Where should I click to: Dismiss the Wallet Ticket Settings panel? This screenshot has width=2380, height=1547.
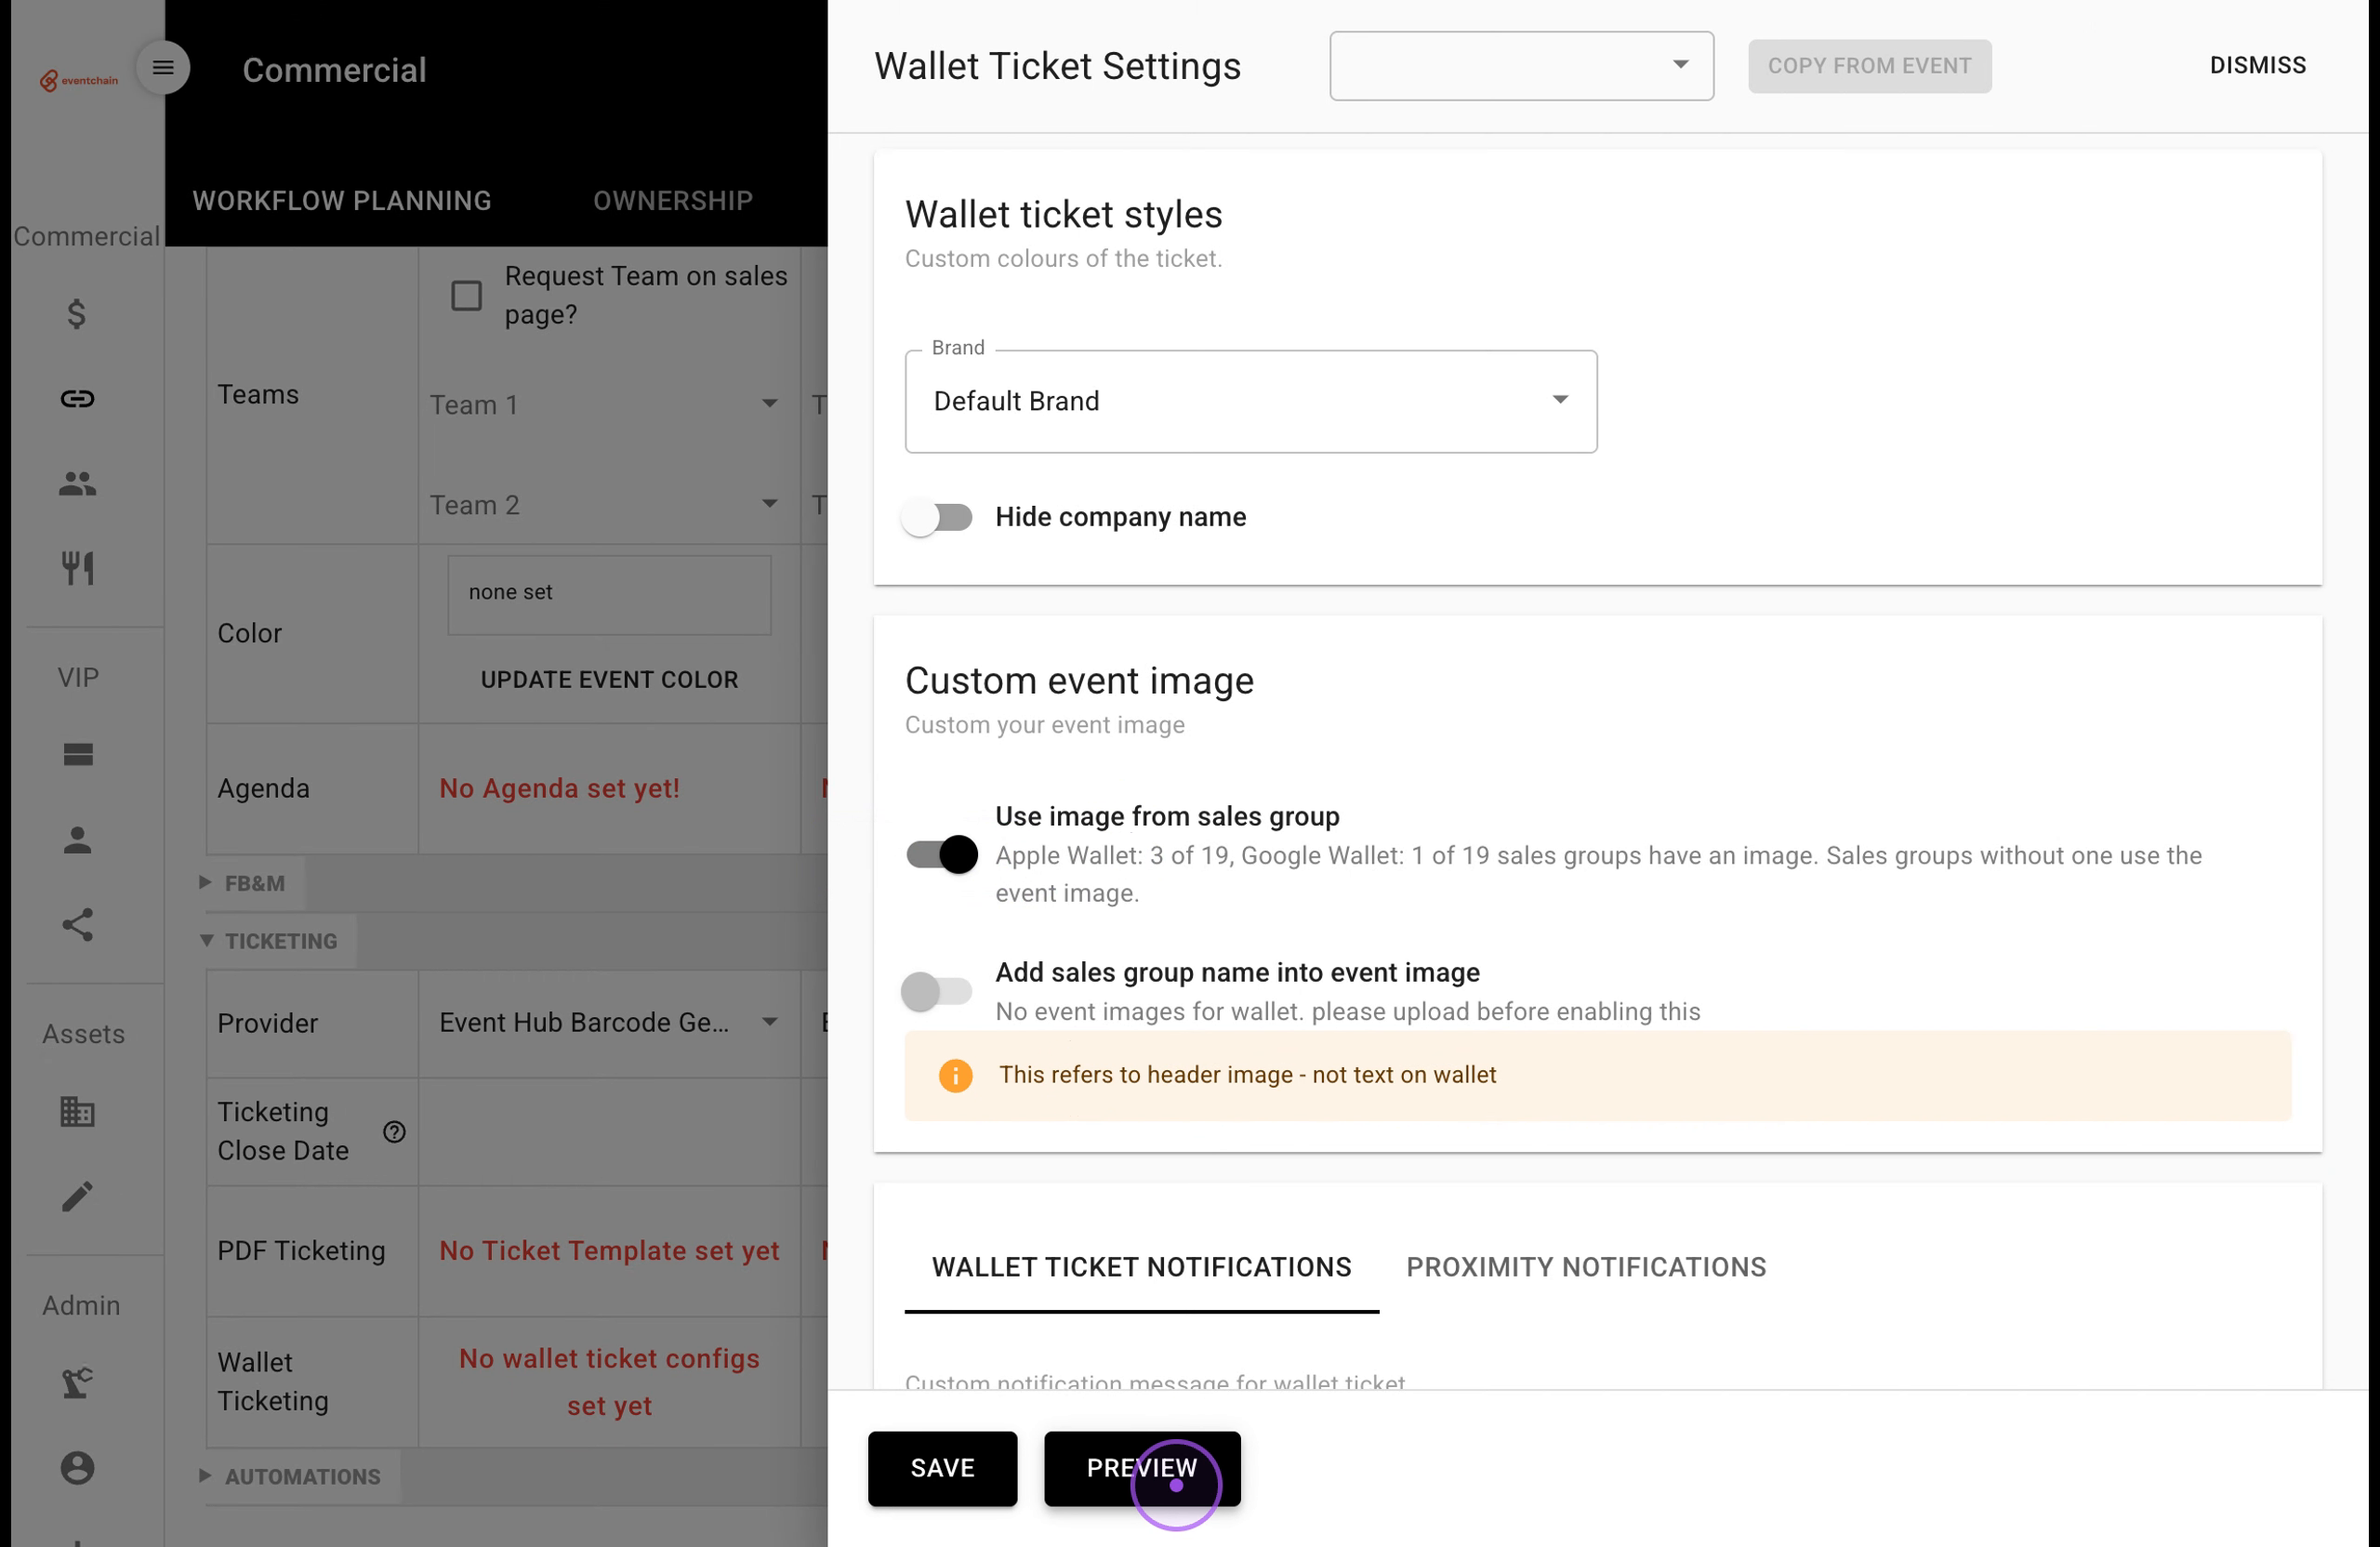2257,66
